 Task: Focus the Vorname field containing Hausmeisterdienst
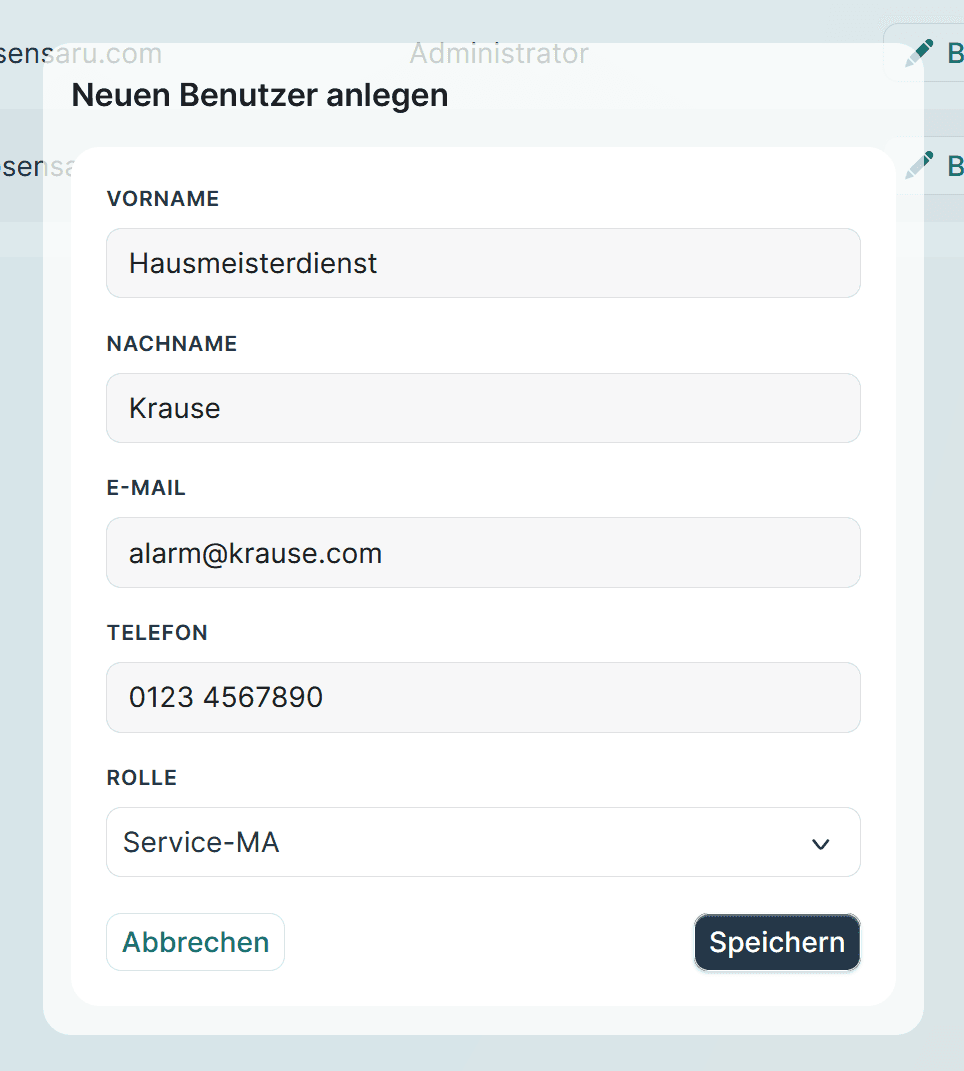[483, 263]
